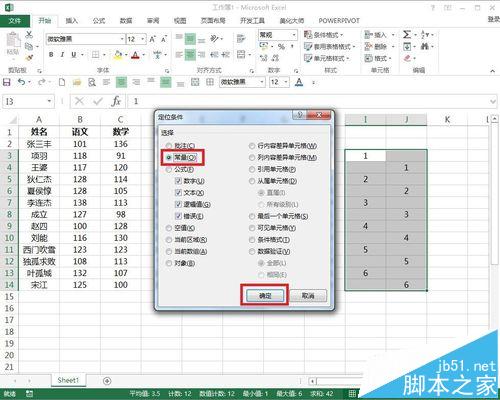This screenshot has height=400, width=500.
Task: Select the 条件格式 radio option in dialog
Action: pos(269,240)
